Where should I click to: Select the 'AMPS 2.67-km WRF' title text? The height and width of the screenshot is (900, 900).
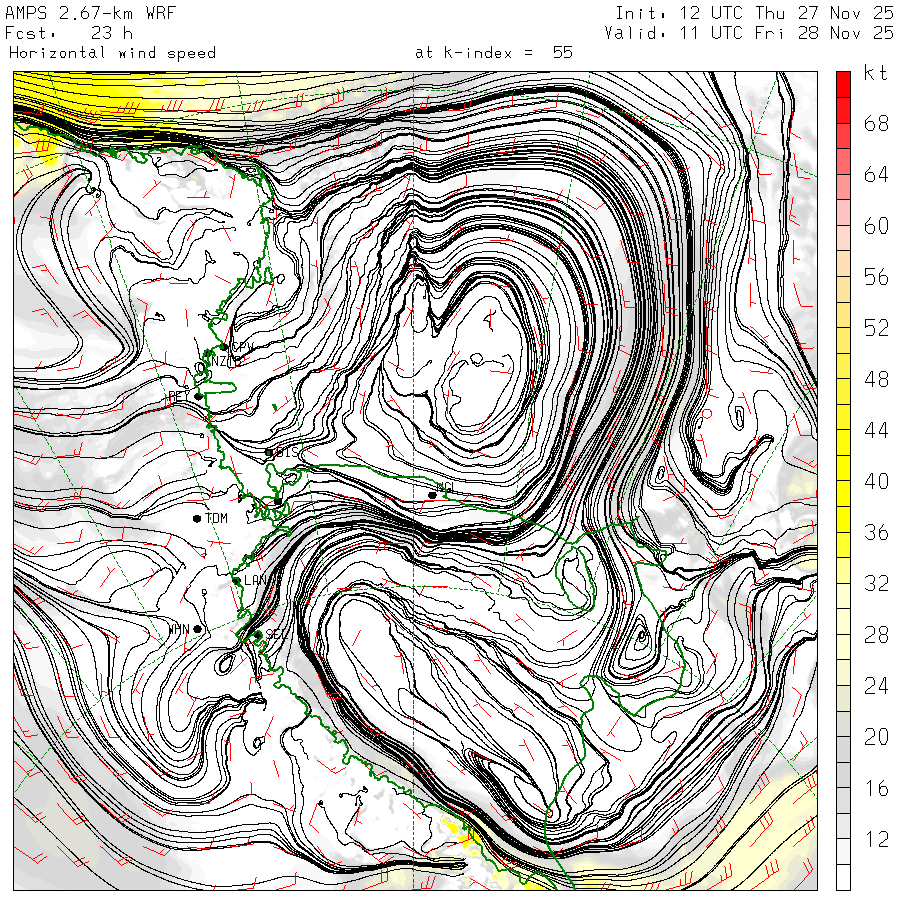point(90,13)
